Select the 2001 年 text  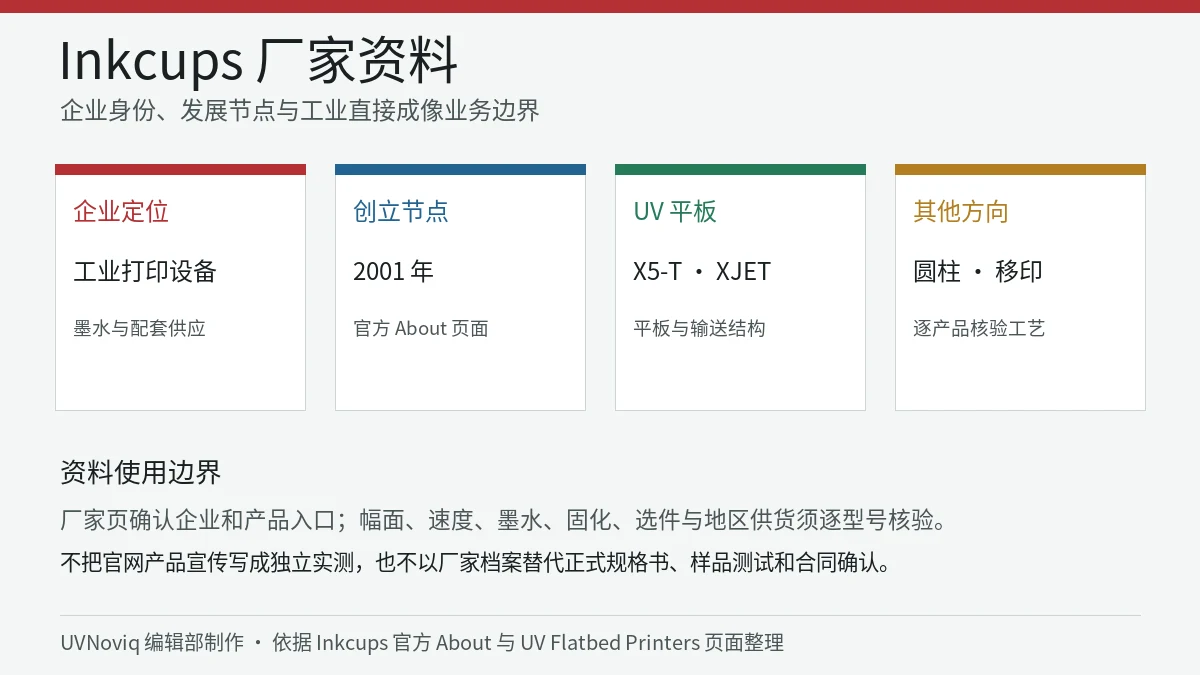point(393,271)
